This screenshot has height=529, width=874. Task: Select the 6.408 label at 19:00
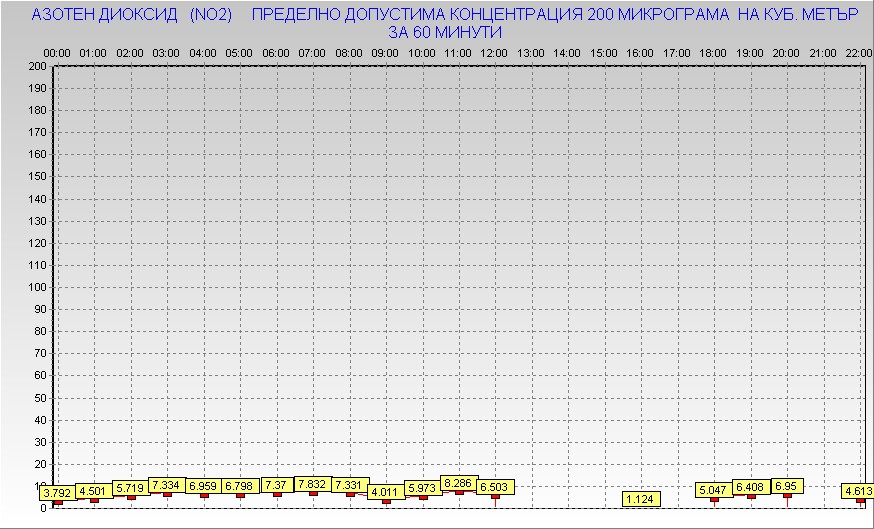coord(751,487)
